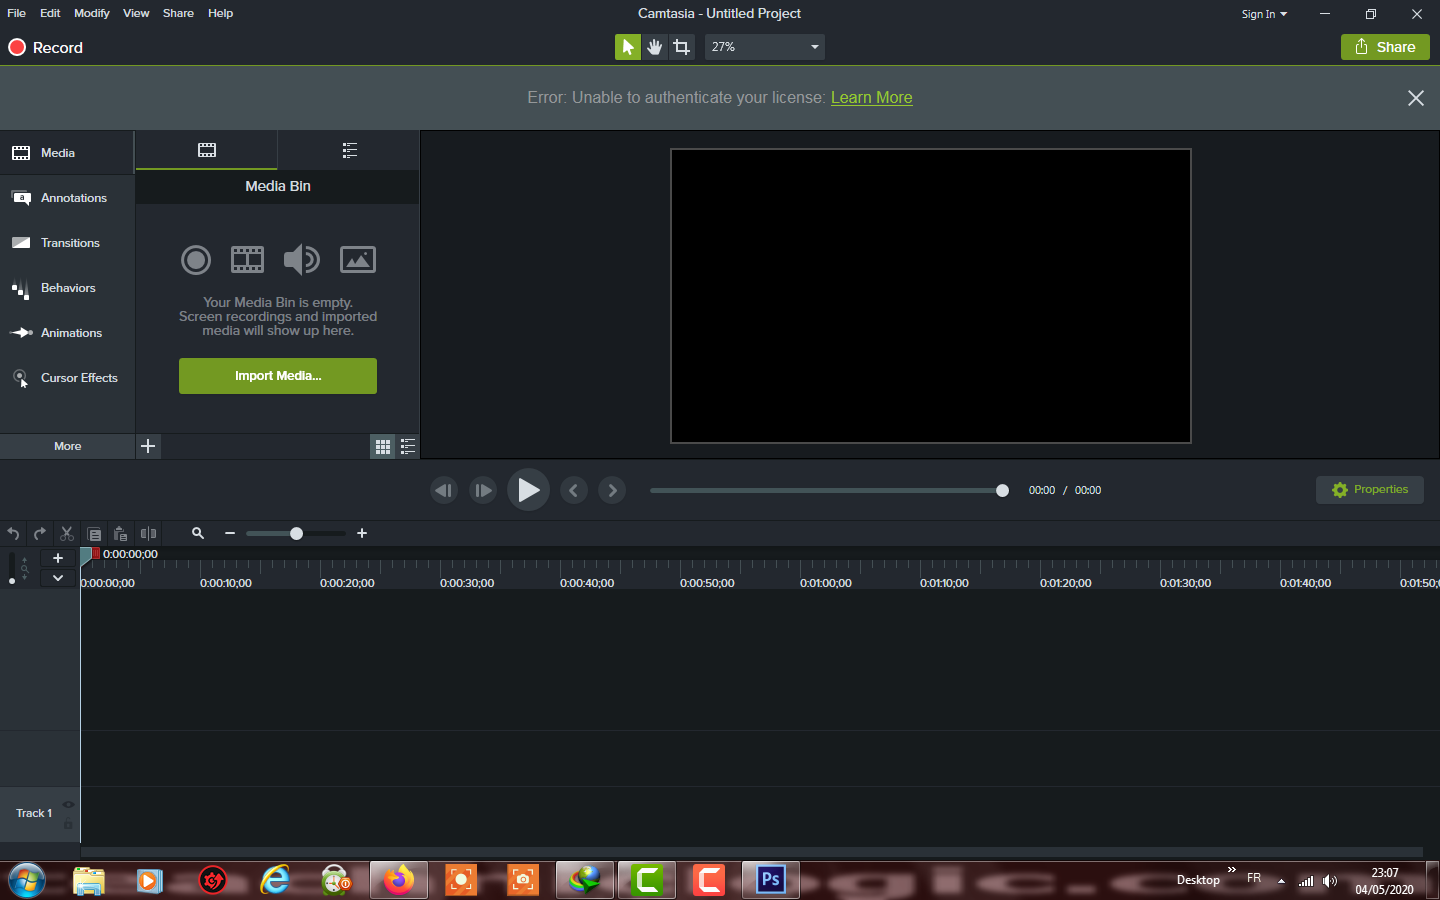Dismiss the license error banner
Image resolution: width=1440 pixels, height=900 pixels.
pos(1416,98)
